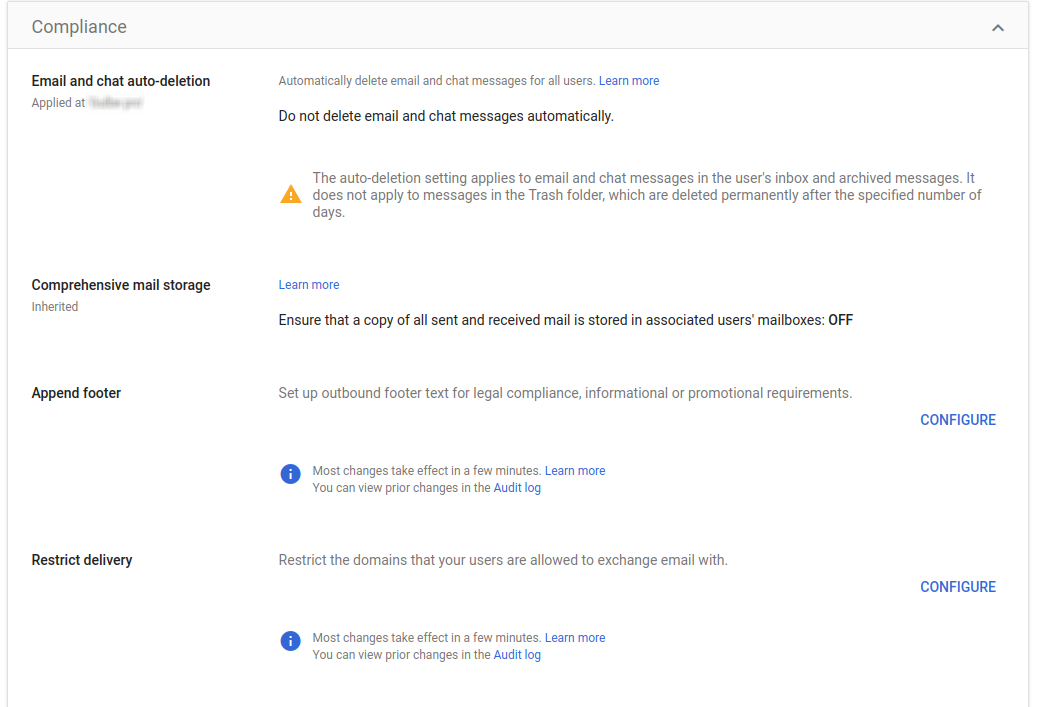Click CONFIGURE for Restrict delivery
The image size is (1041, 707).
pos(957,586)
